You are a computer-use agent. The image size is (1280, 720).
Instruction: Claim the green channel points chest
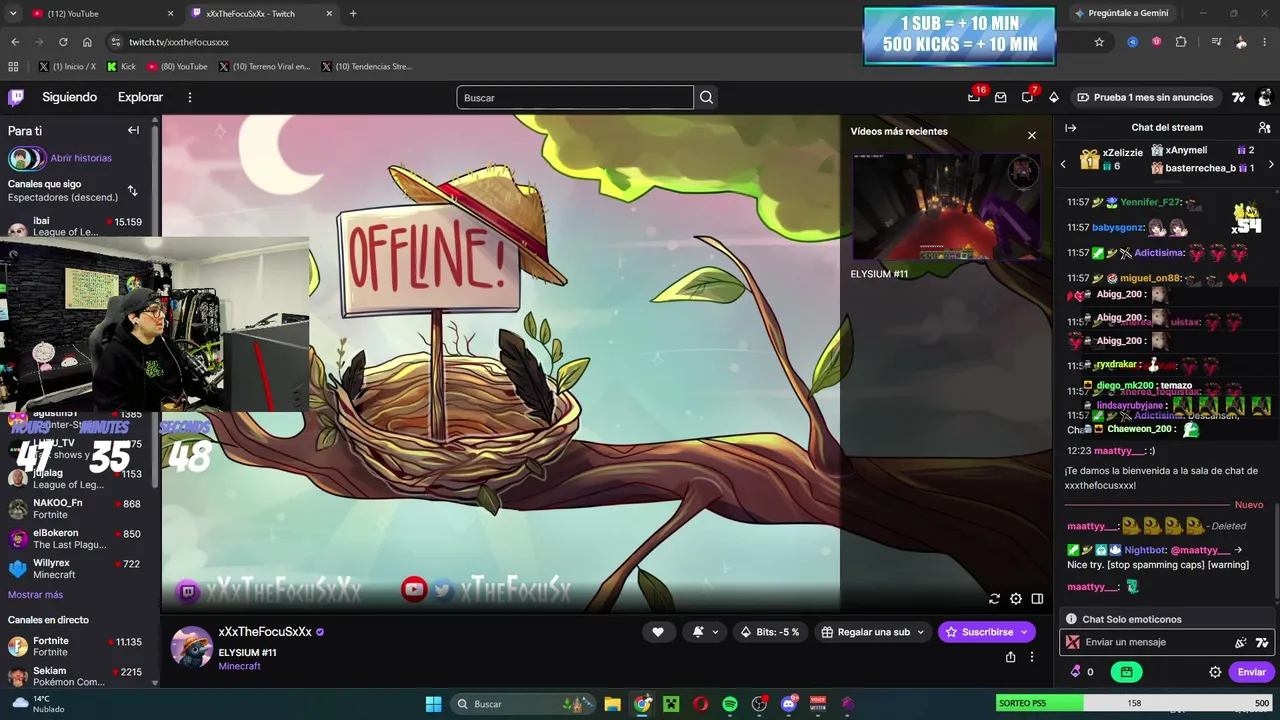coord(1126,672)
